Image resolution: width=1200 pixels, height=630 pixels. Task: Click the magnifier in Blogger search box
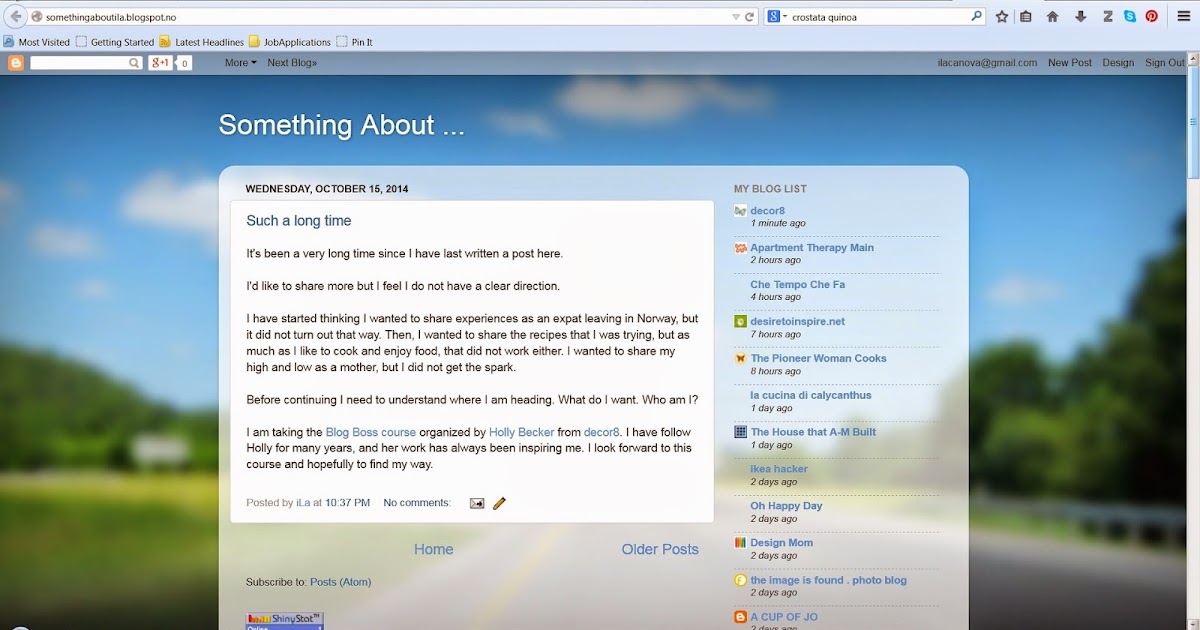coord(135,63)
